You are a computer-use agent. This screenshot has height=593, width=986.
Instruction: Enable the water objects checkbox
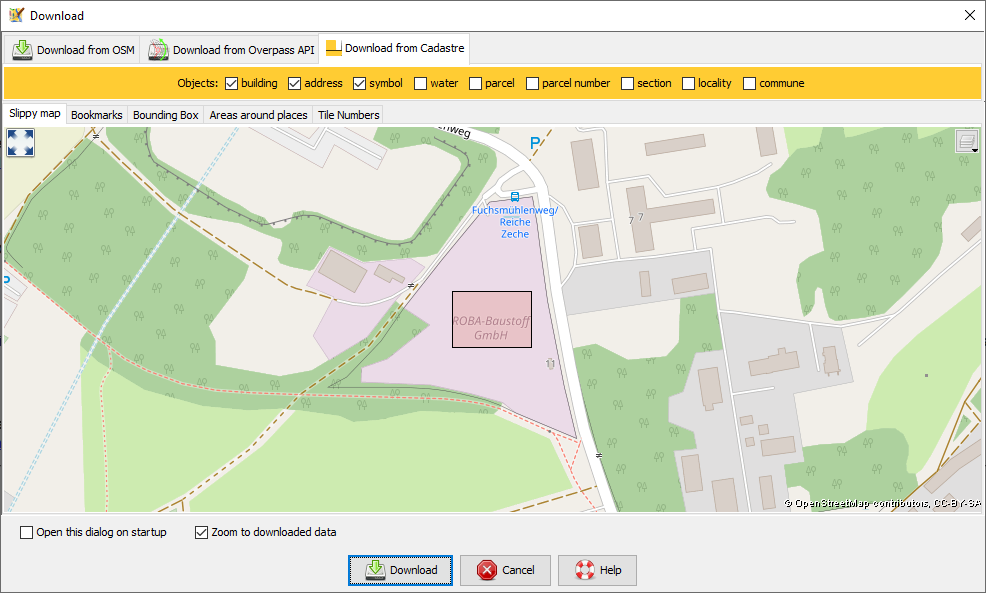[x=421, y=83]
